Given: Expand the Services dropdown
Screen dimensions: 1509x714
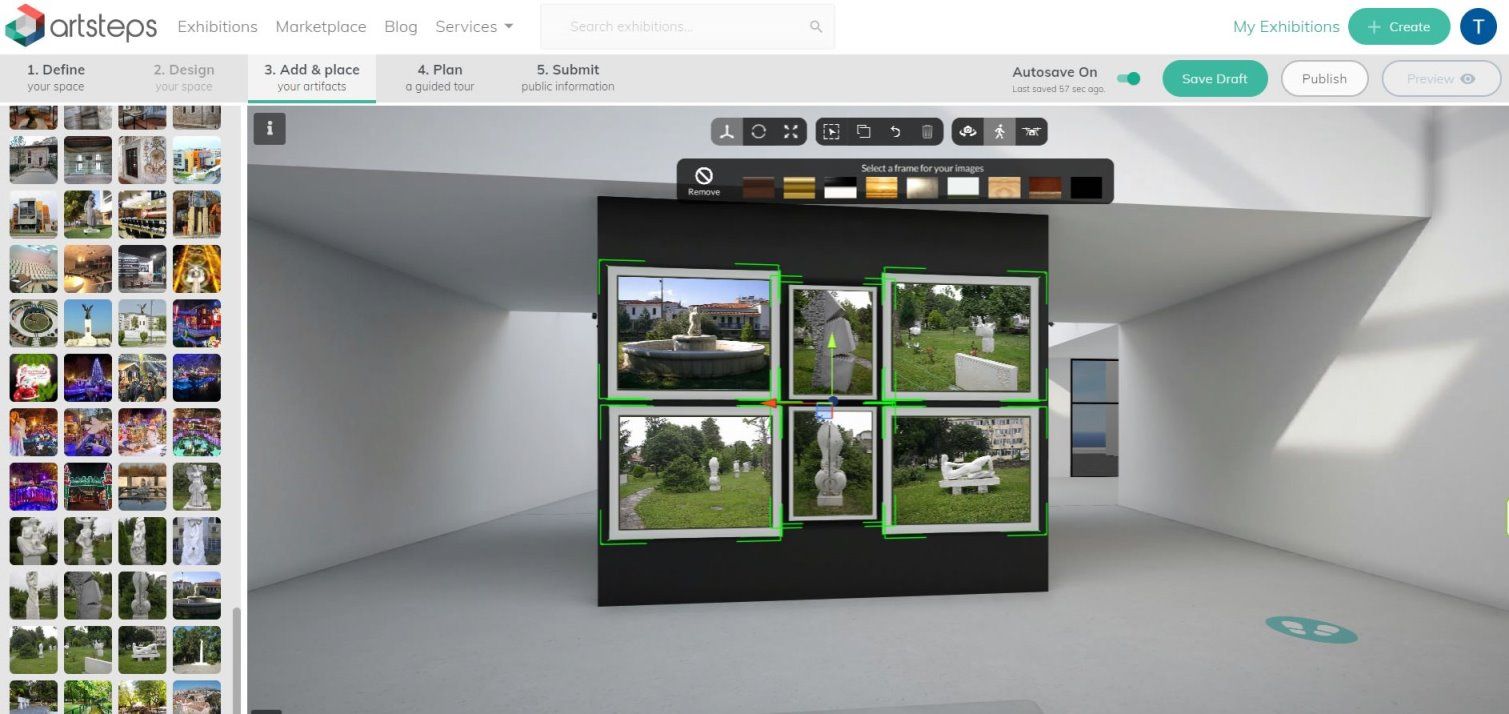Looking at the screenshot, I should (x=474, y=27).
